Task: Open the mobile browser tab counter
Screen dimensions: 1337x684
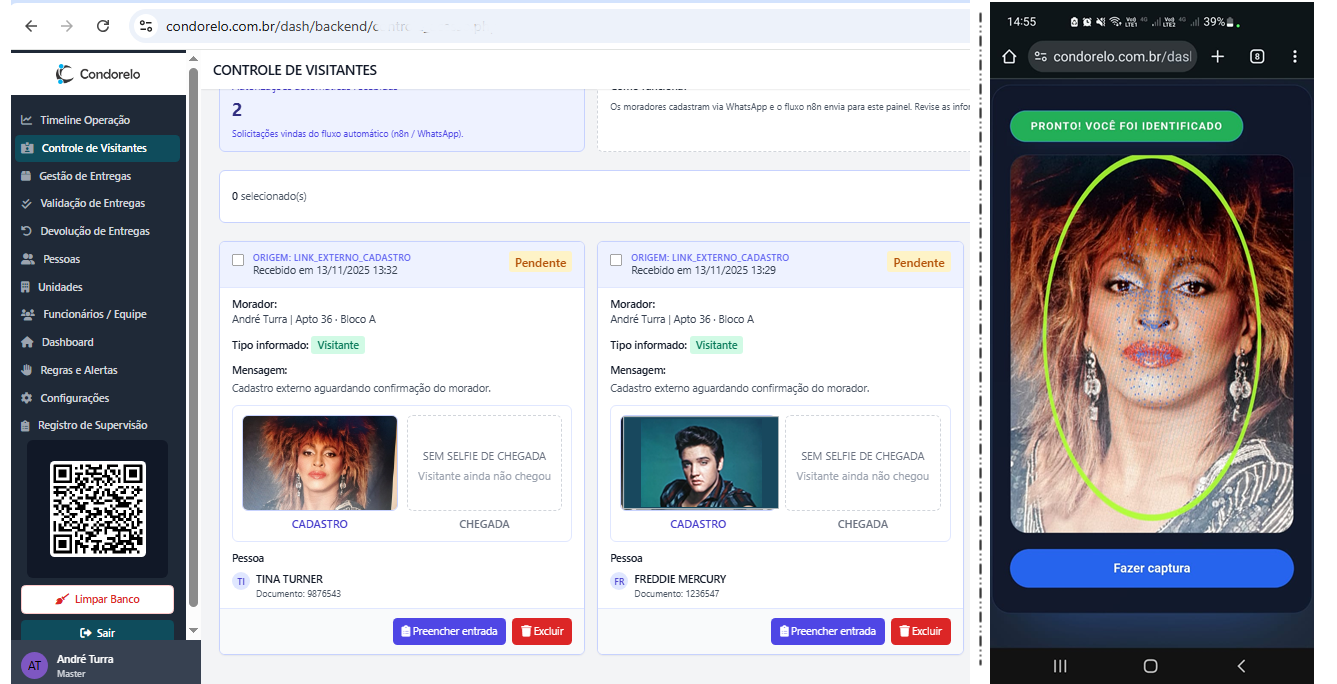Action: click(x=1257, y=57)
